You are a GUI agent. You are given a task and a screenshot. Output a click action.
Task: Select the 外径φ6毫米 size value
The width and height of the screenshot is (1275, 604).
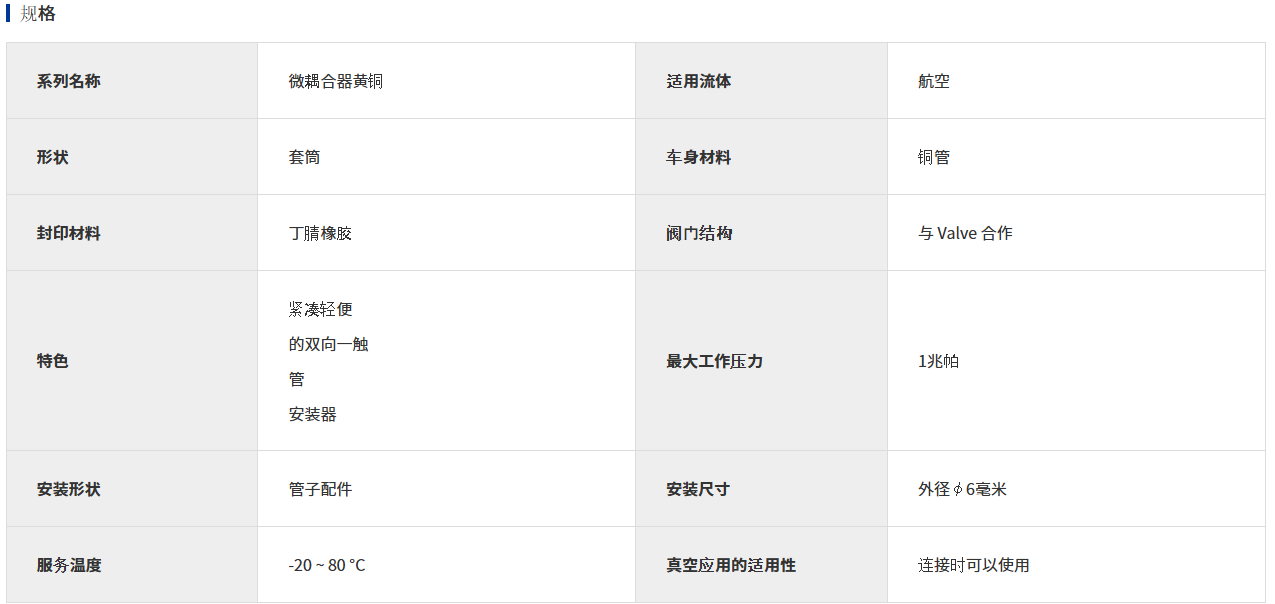[962, 489]
